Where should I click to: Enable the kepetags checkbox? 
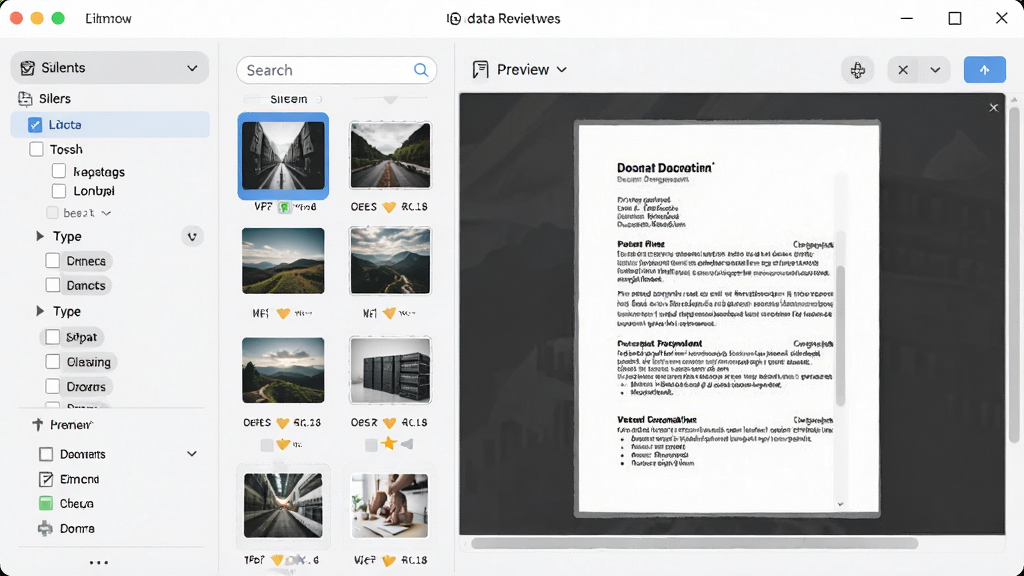59,171
